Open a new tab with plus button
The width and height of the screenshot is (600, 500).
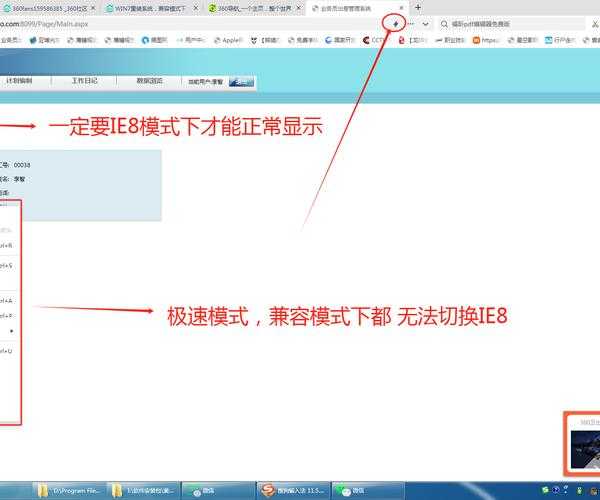(418, 7)
